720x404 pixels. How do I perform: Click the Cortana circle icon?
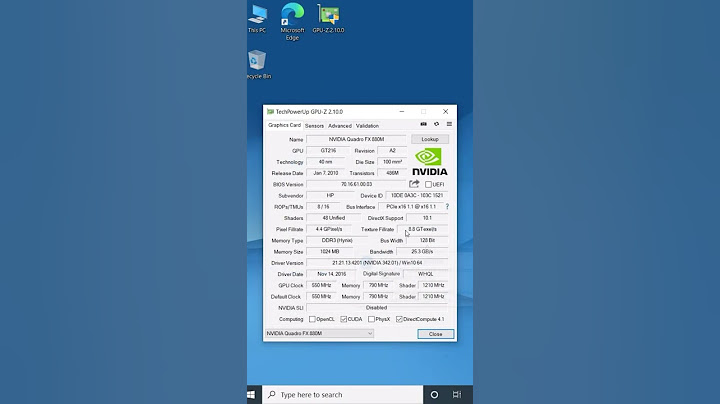point(434,394)
